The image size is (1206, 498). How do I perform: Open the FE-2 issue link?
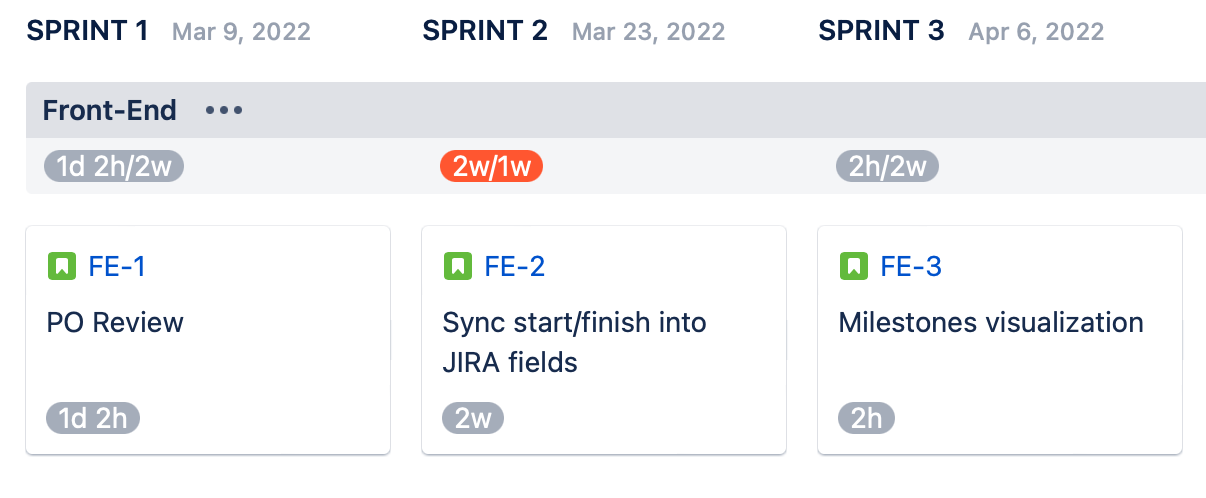click(x=514, y=267)
